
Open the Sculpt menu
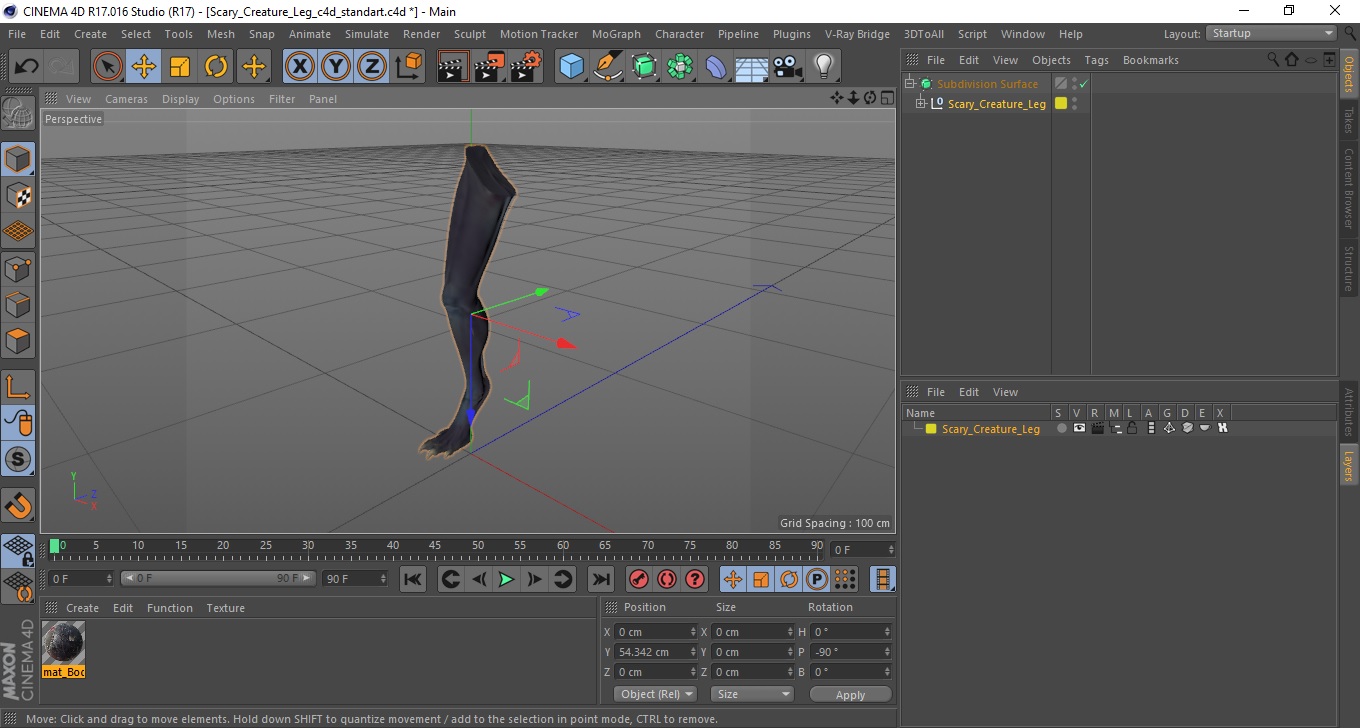[470, 34]
